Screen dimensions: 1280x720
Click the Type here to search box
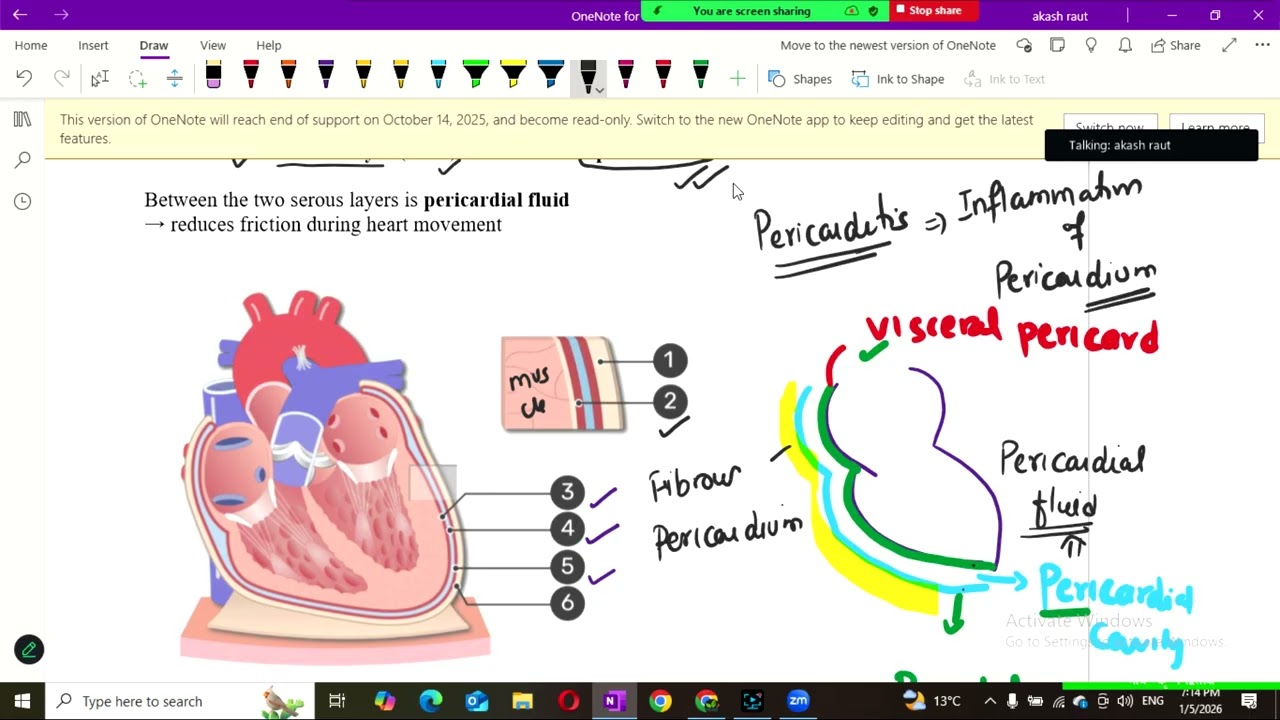pyautogui.click(x=180, y=701)
